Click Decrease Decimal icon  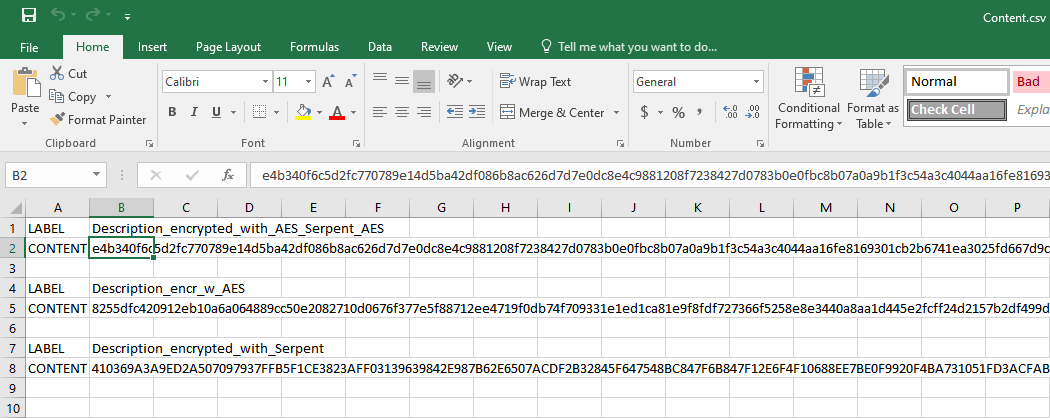753,112
